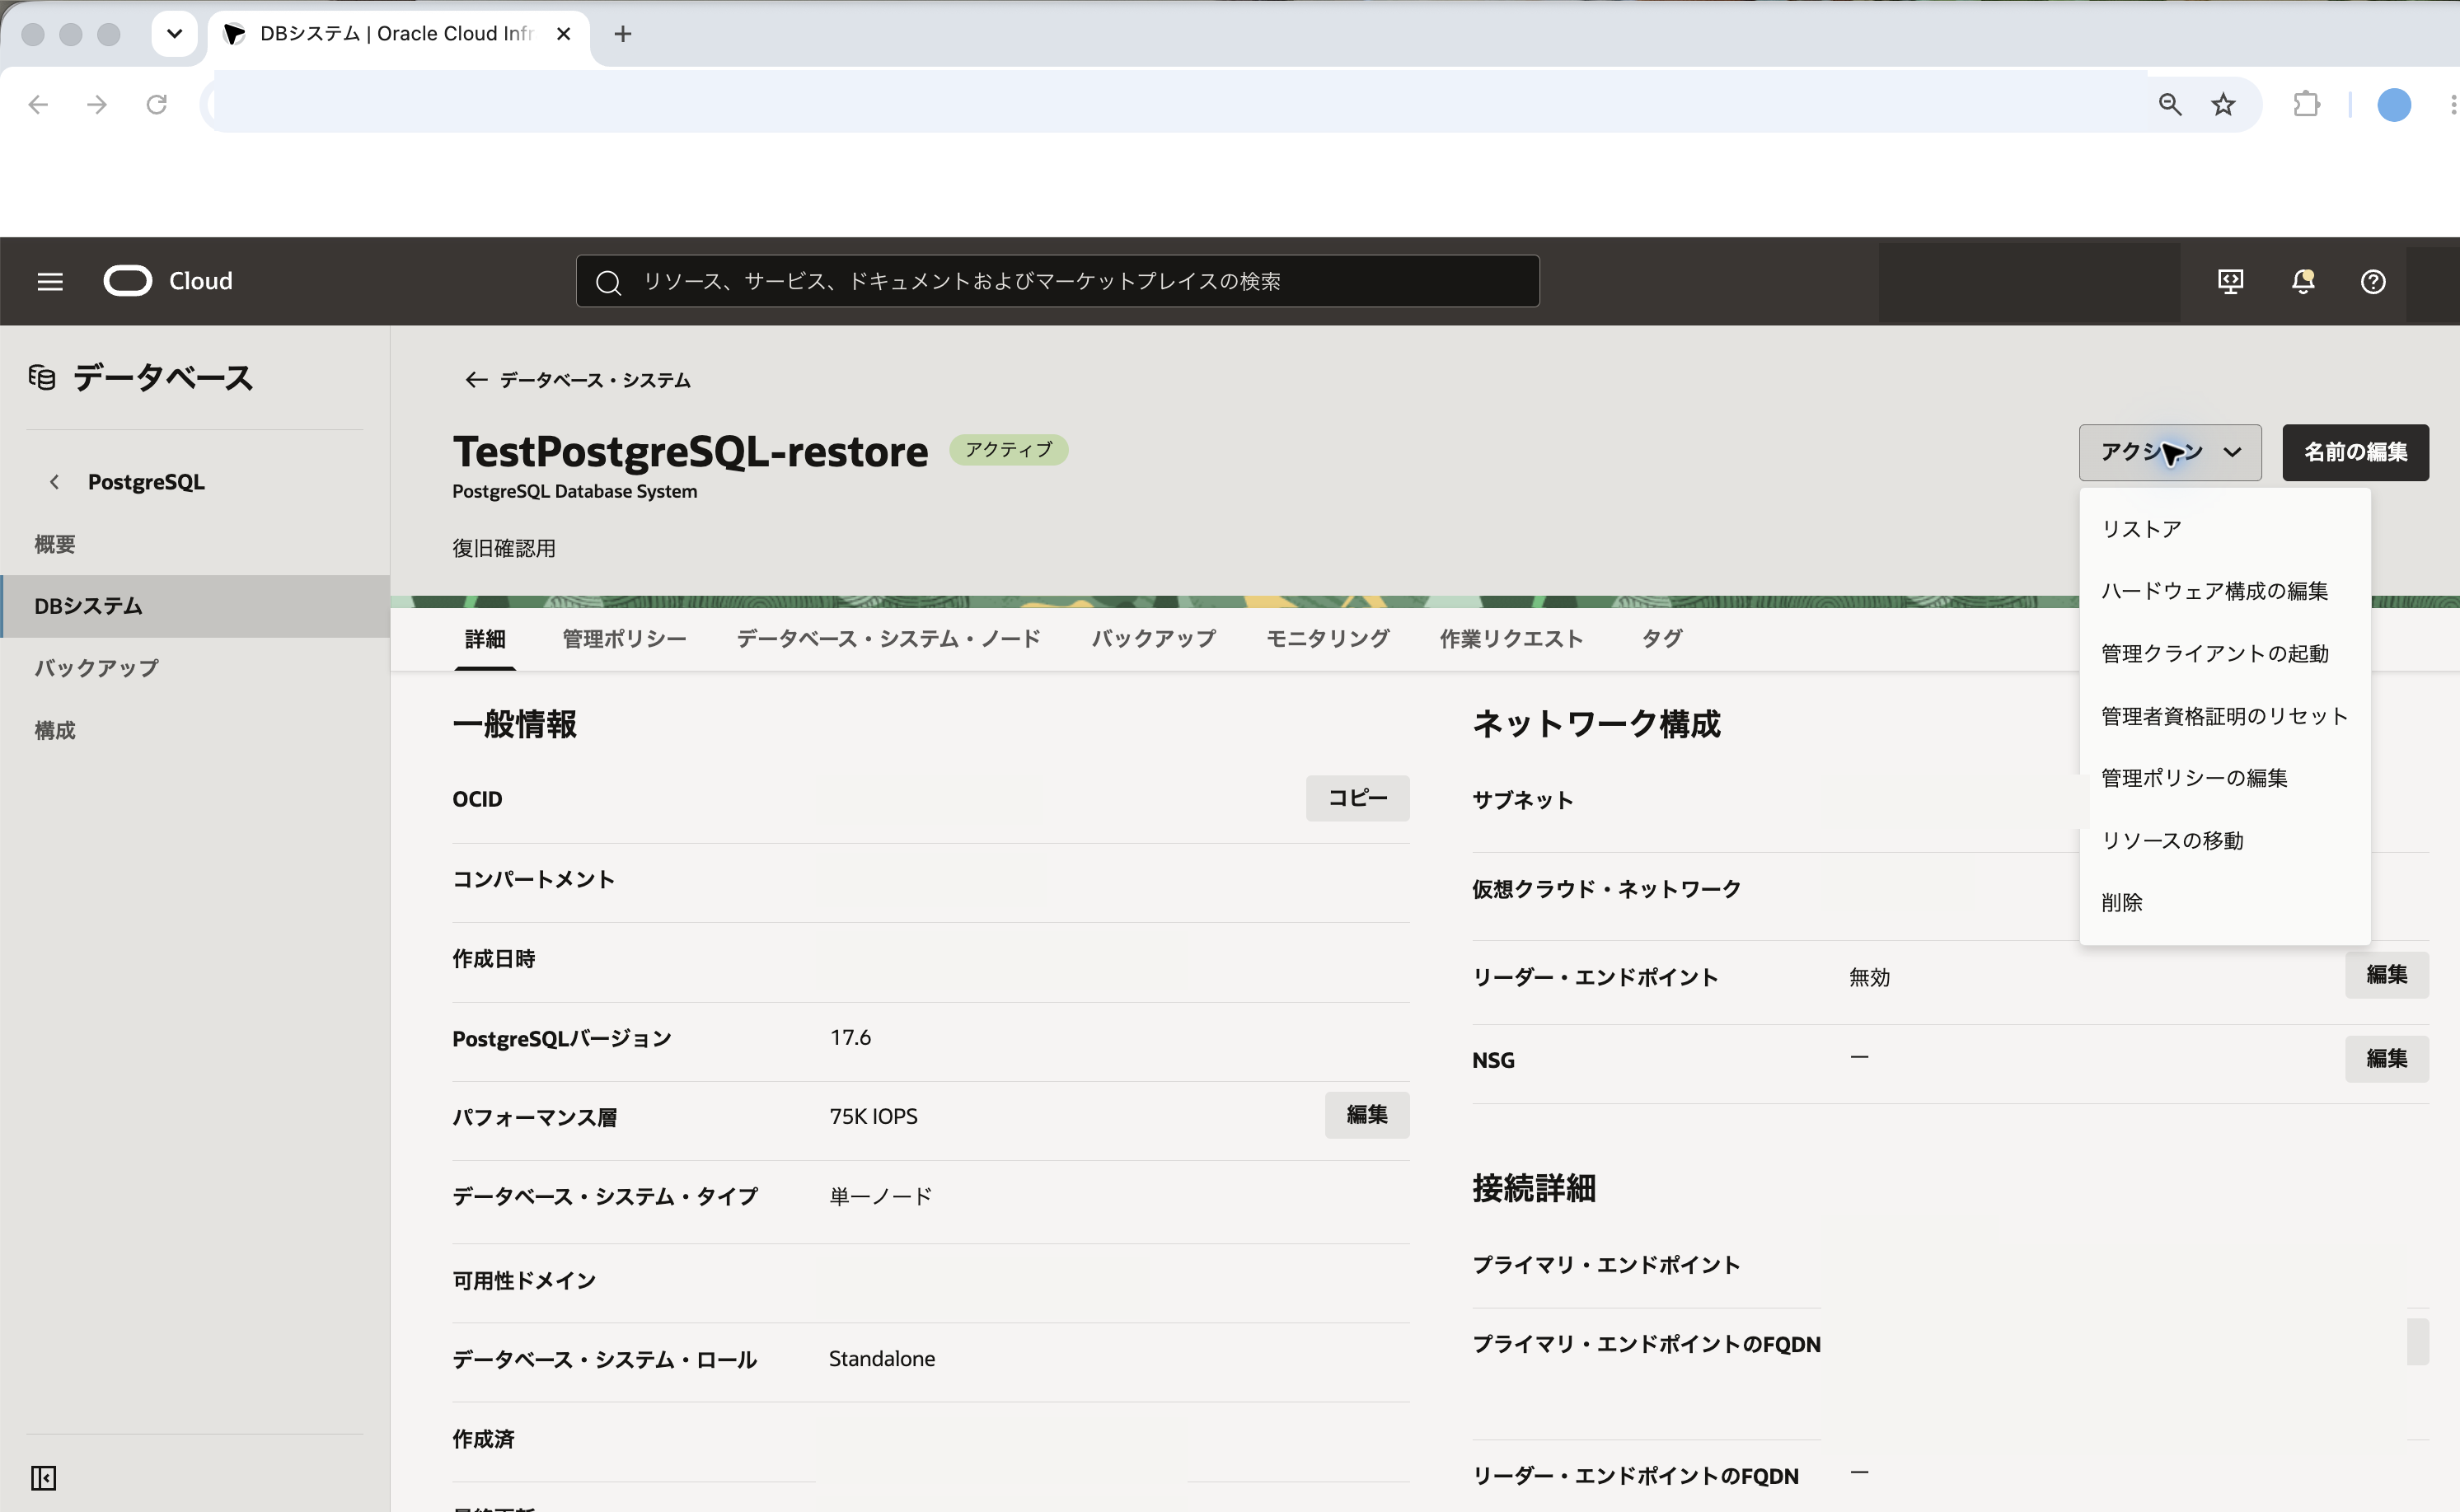Image resolution: width=2460 pixels, height=1512 pixels.
Task: Click the 復旧確認用 description text
Action: click(504, 548)
